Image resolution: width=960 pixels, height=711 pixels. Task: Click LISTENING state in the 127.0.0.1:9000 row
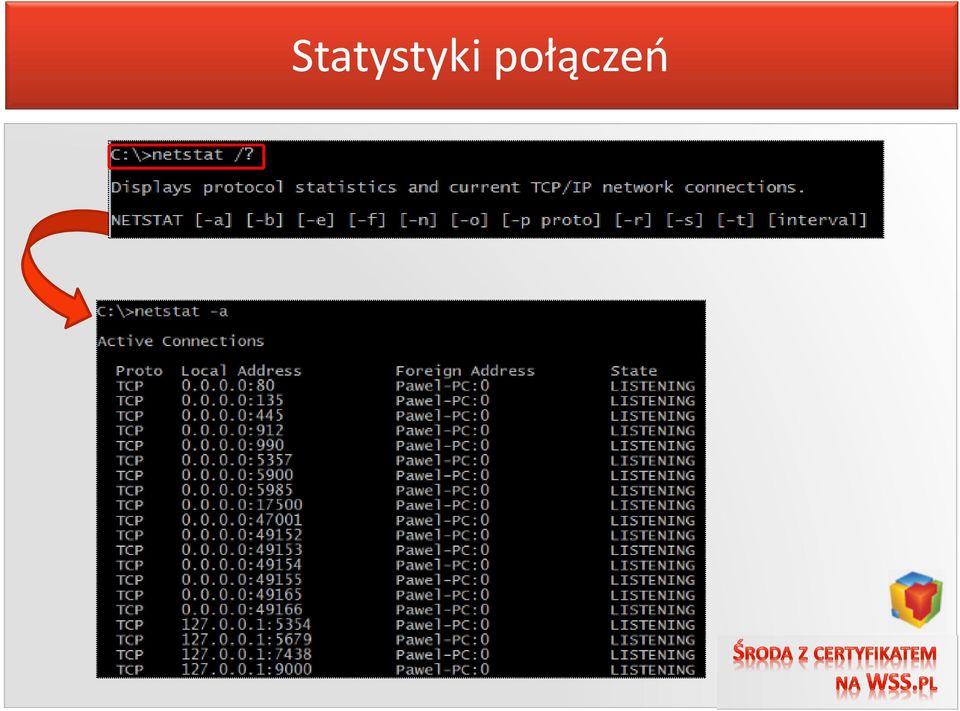(x=653, y=669)
